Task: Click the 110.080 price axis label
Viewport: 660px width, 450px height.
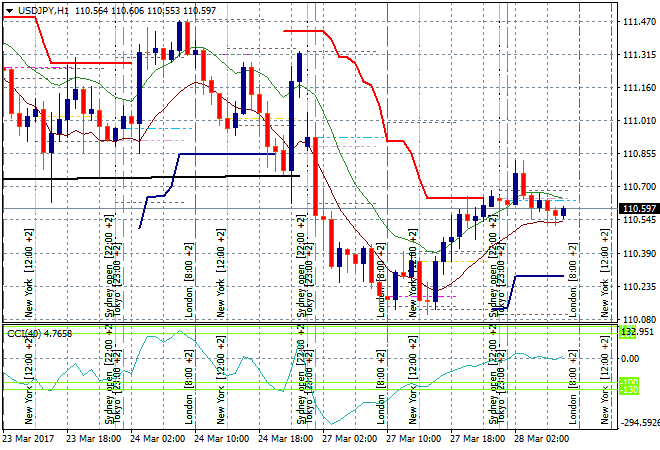Action: (x=637, y=320)
